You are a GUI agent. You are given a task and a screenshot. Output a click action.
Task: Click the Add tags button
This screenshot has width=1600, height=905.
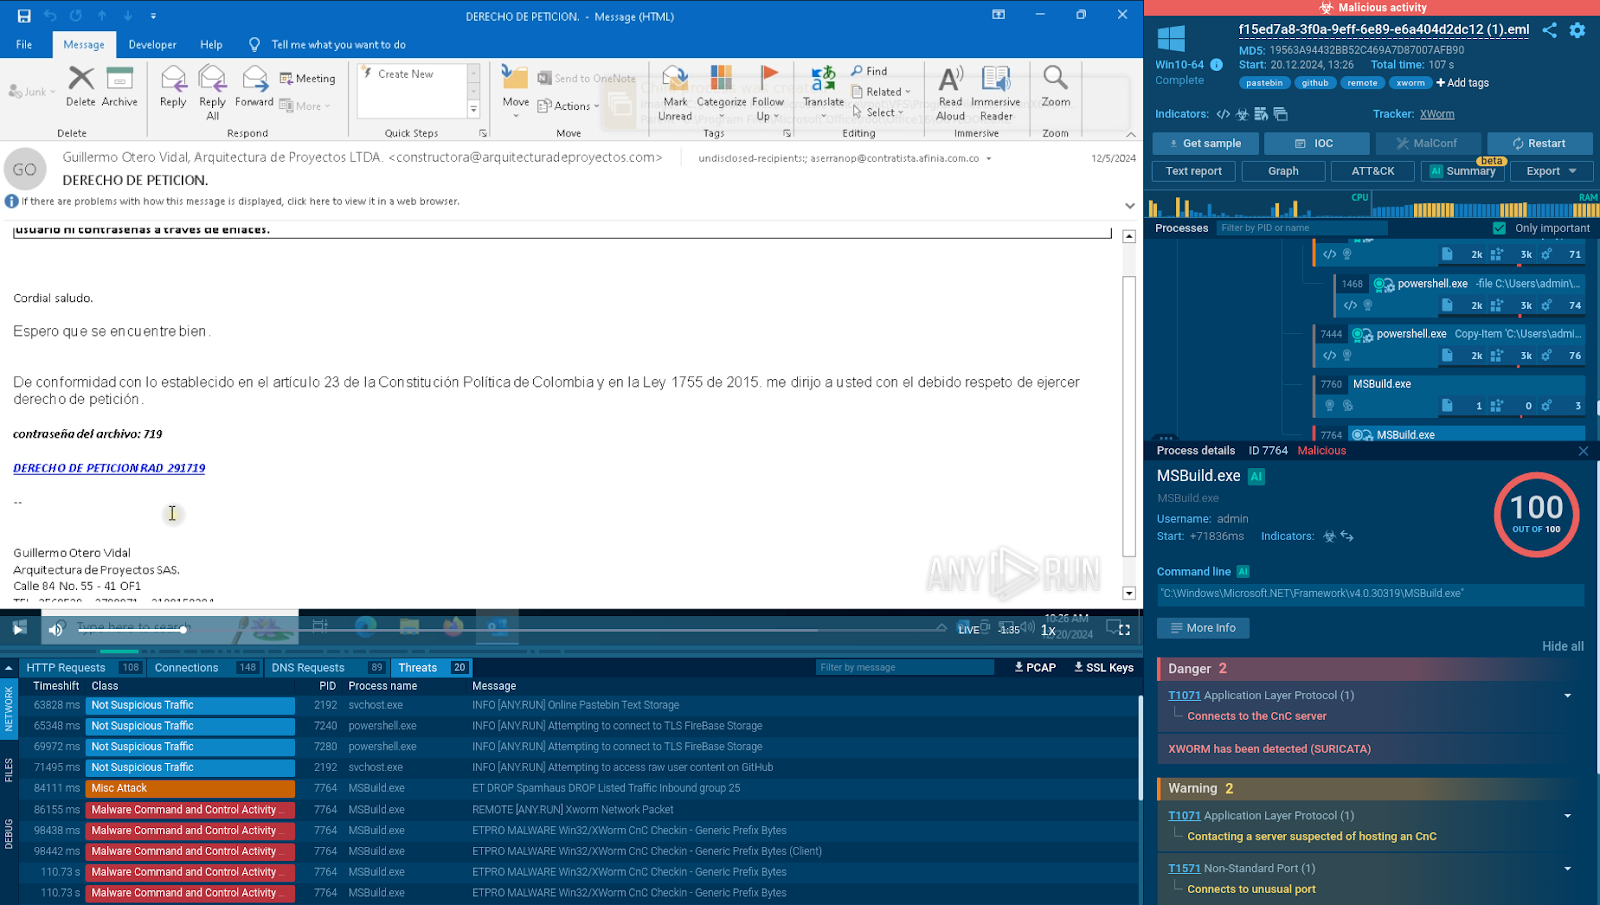click(x=1462, y=83)
